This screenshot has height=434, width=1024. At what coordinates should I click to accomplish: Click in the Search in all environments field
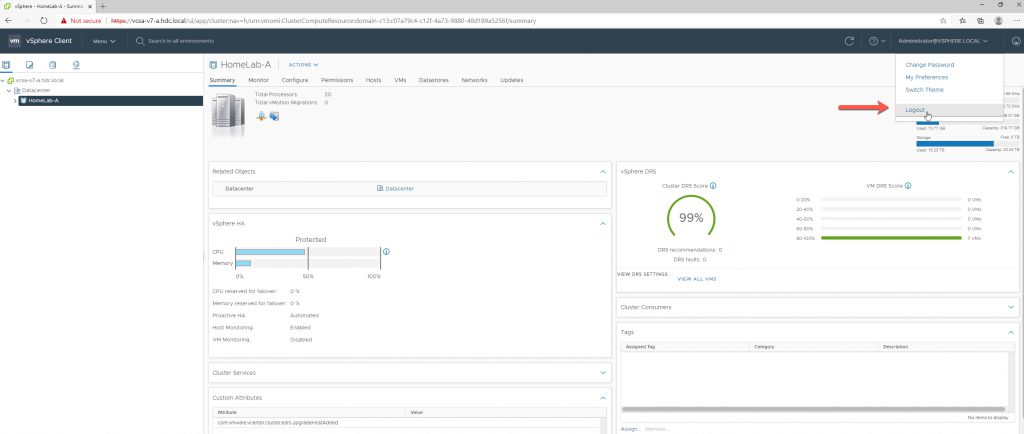coord(181,41)
